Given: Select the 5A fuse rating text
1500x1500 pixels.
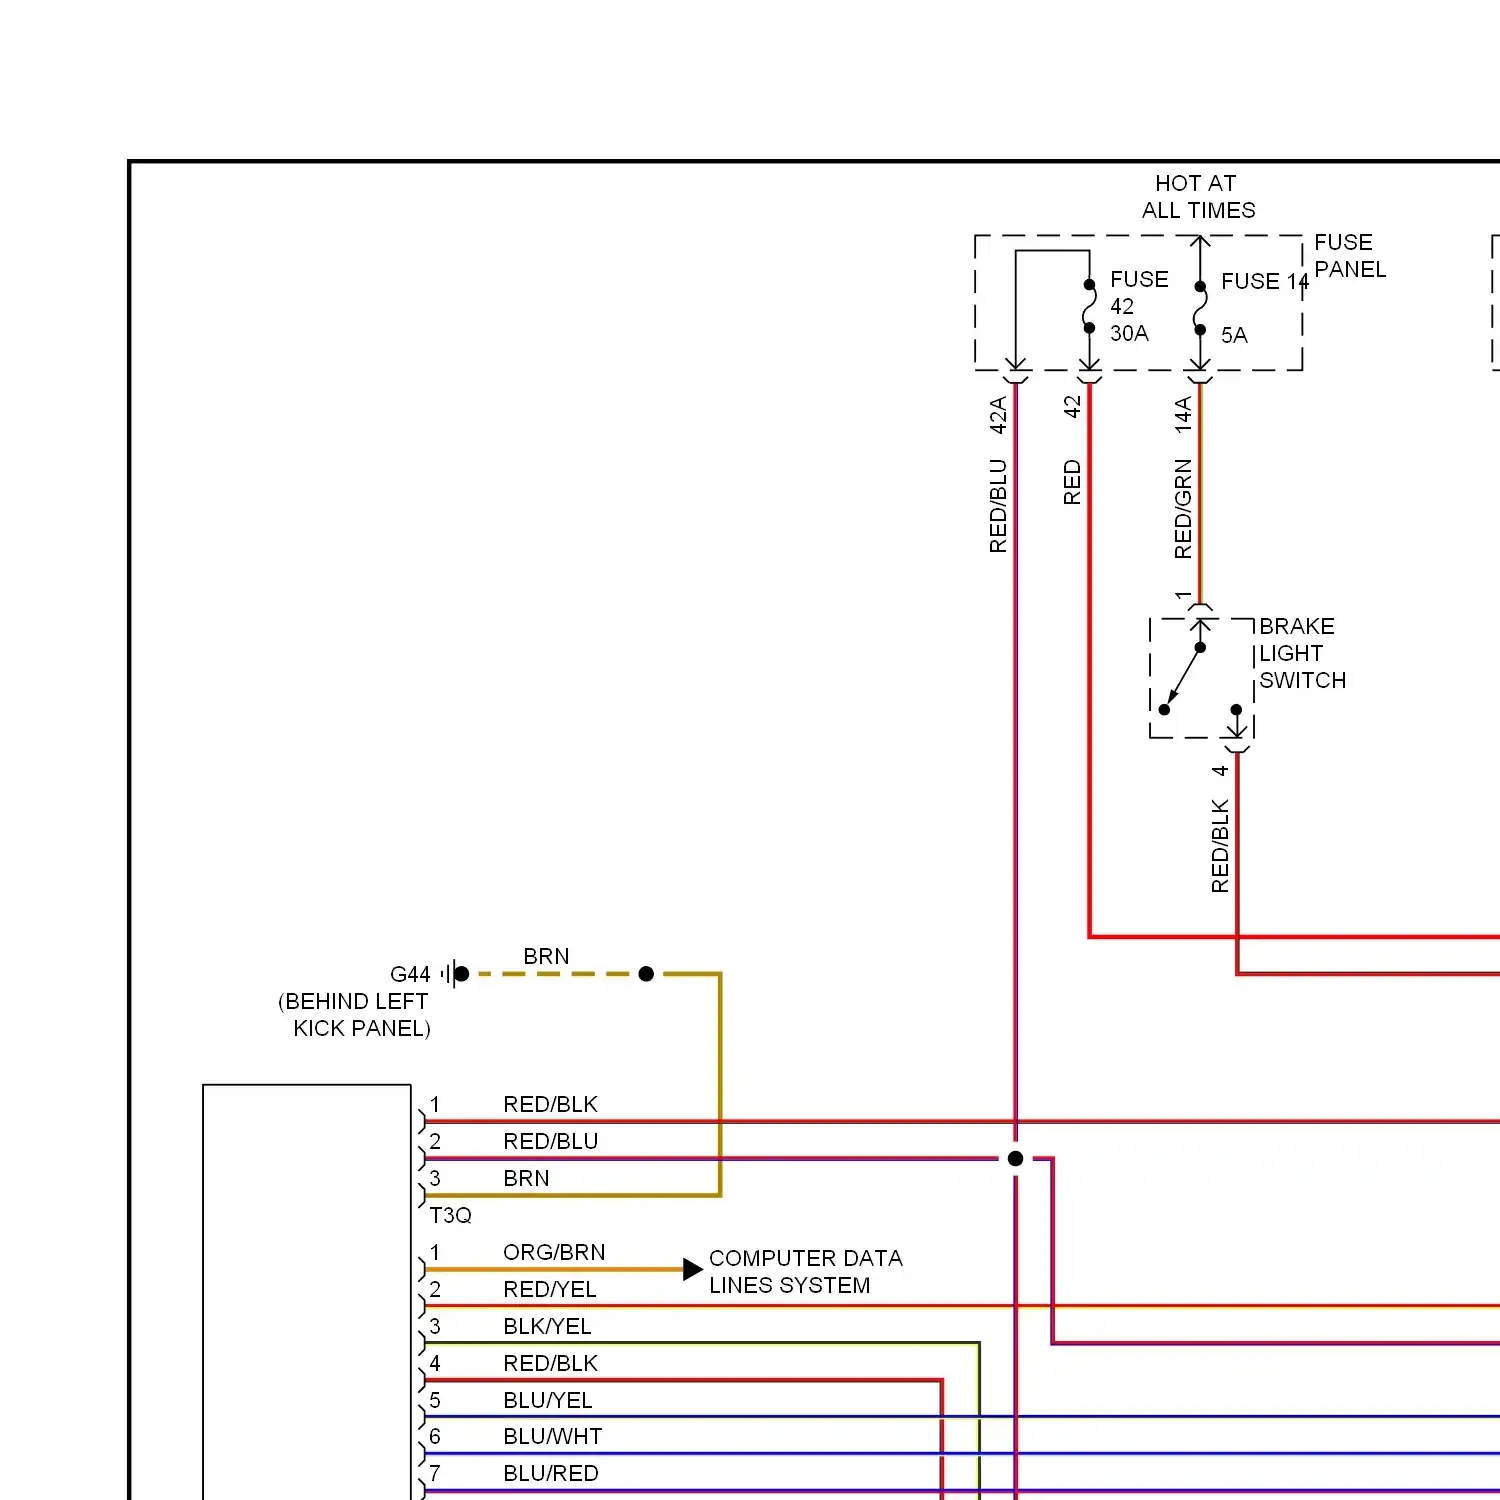Looking at the screenshot, I should [1234, 336].
